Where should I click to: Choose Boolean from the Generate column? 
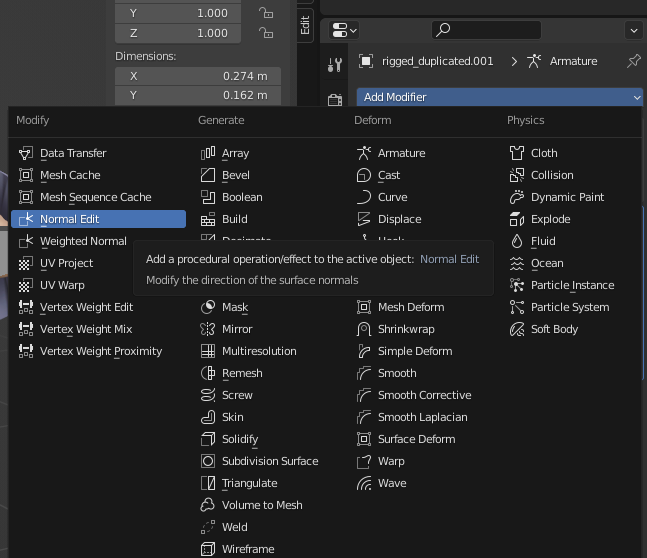click(x=241, y=197)
